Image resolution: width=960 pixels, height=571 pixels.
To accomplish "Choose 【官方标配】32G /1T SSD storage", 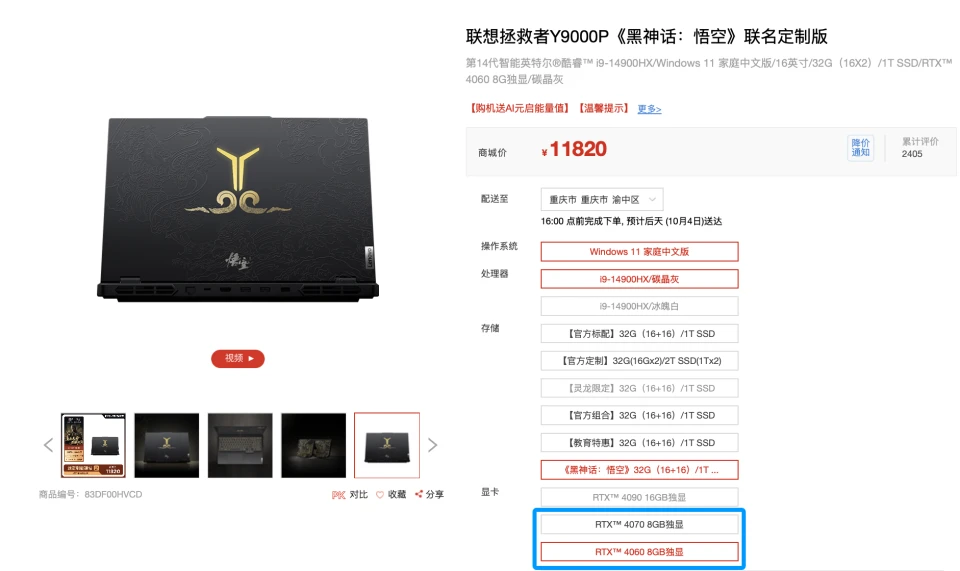I will coord(639,334).
